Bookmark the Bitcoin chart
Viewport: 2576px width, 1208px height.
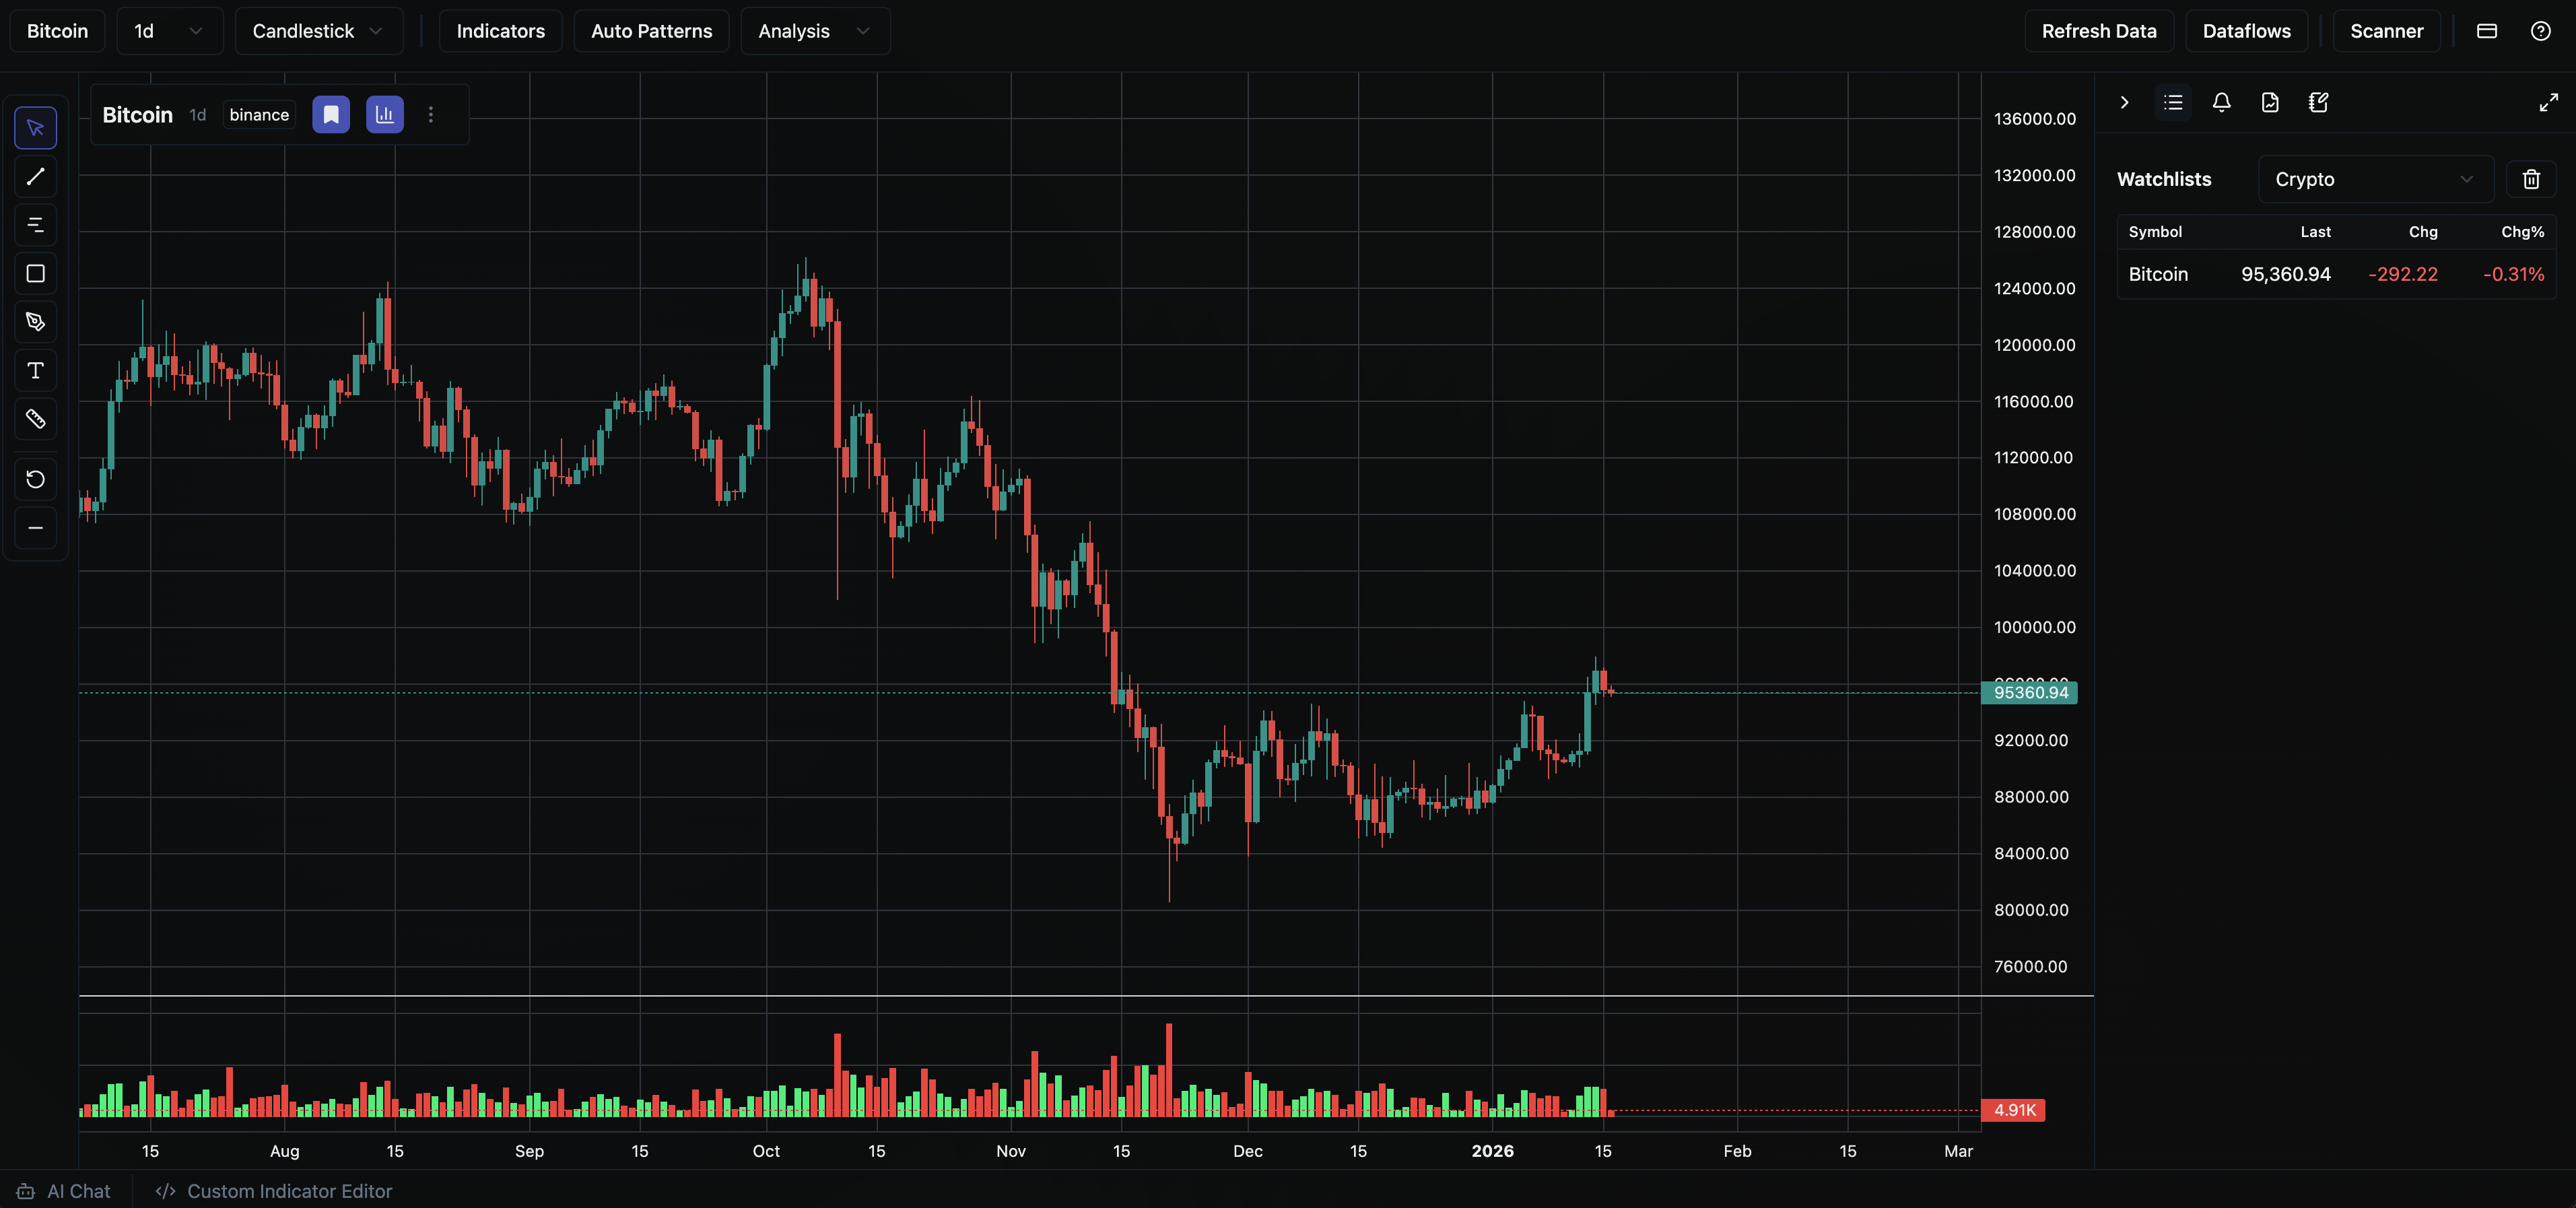click(x=330, y=114)
